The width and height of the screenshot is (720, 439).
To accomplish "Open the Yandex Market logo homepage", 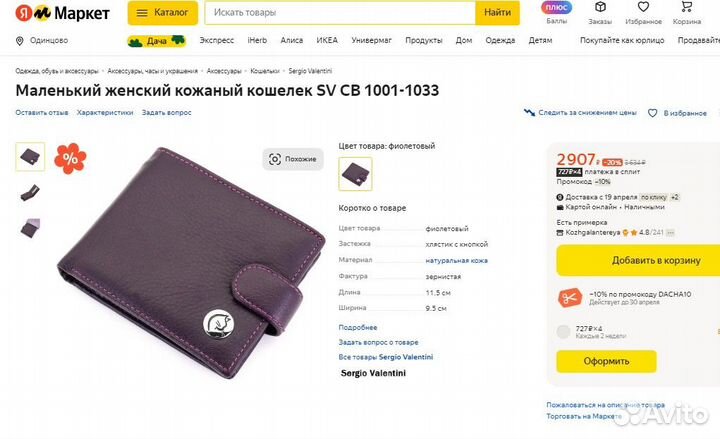I will (62, 13).
